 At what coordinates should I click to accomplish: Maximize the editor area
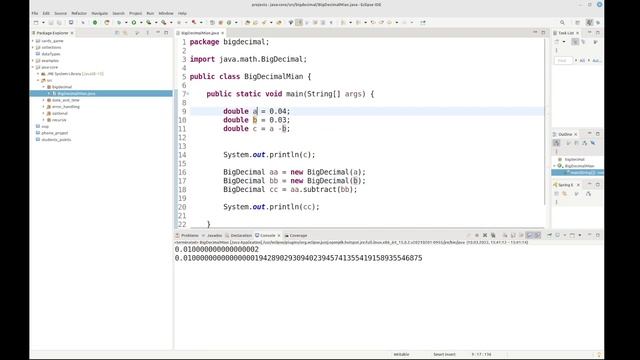tap(543, 33)
